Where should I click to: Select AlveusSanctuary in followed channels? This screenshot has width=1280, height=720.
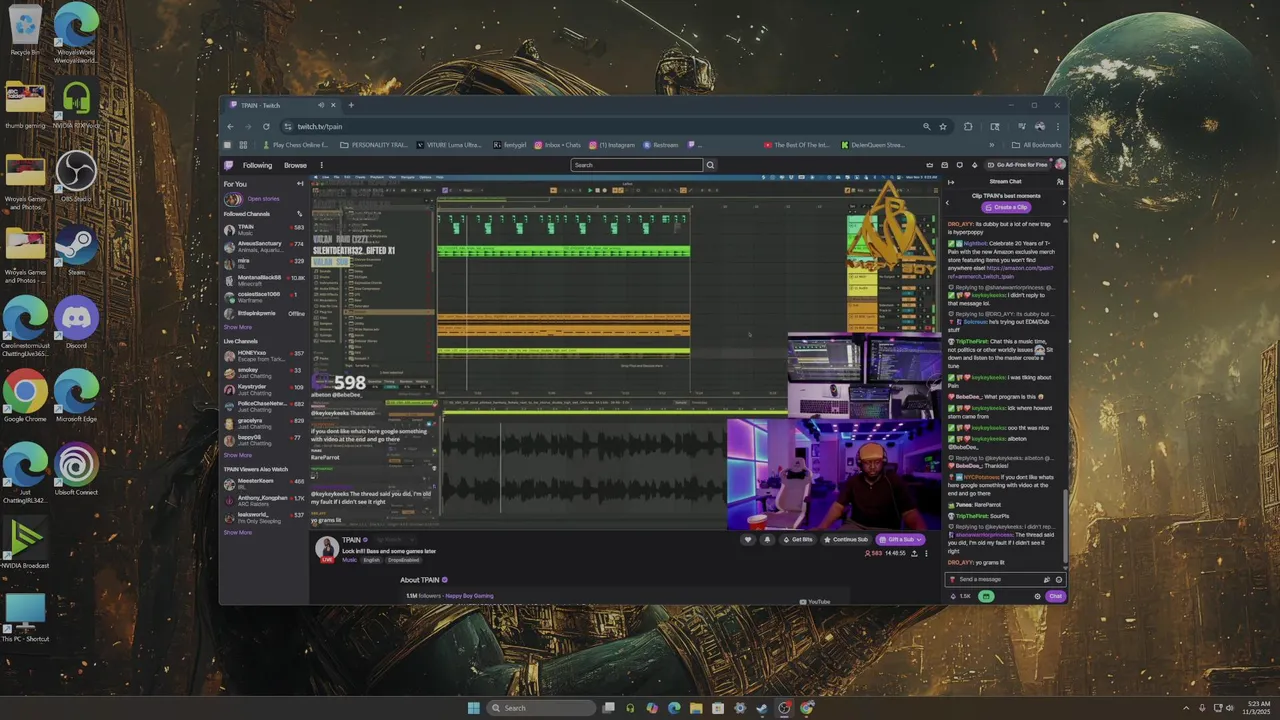[264, 245]
